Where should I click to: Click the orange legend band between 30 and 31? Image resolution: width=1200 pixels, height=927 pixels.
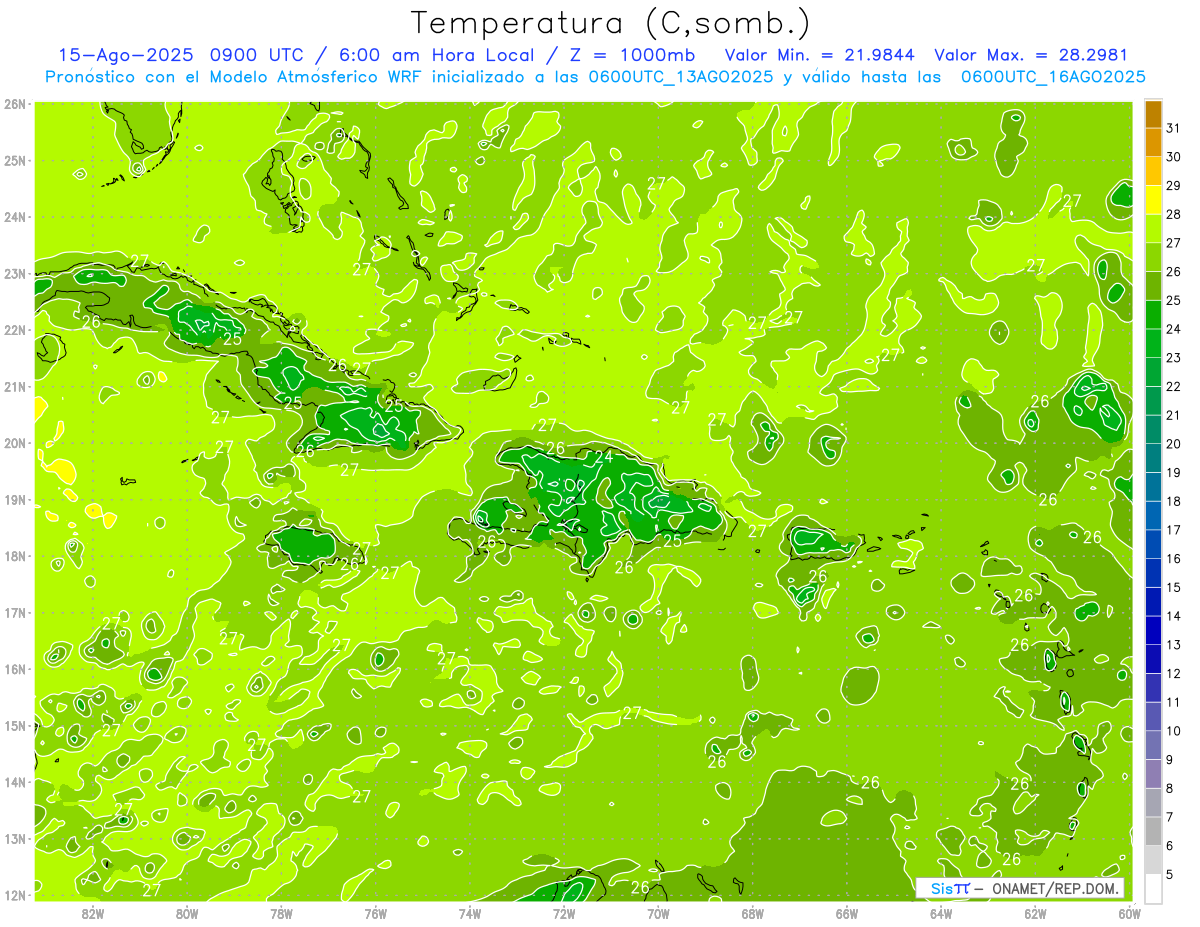click(1153, 143)
